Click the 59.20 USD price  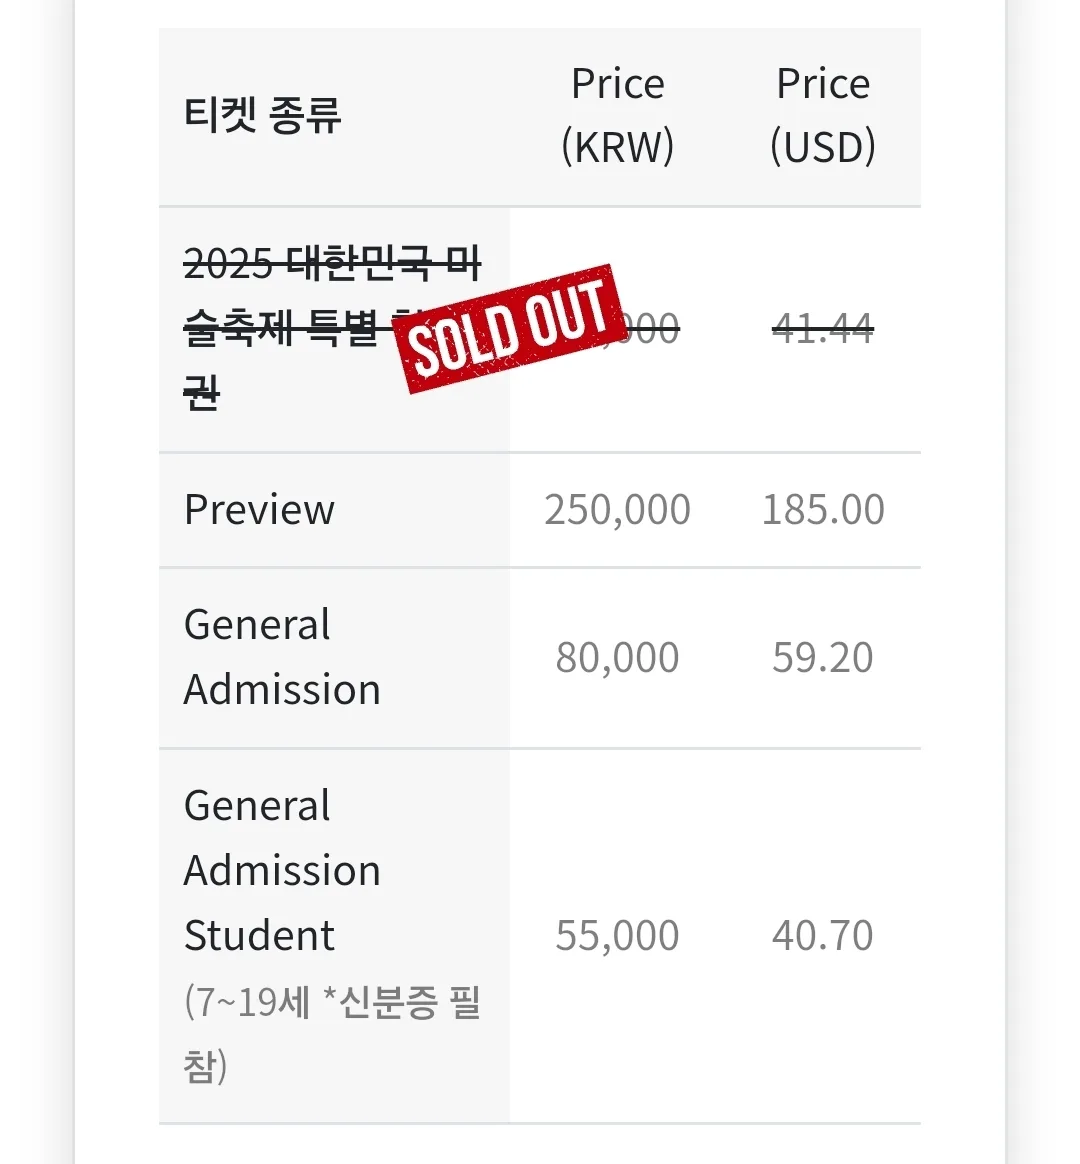(823, 657)
